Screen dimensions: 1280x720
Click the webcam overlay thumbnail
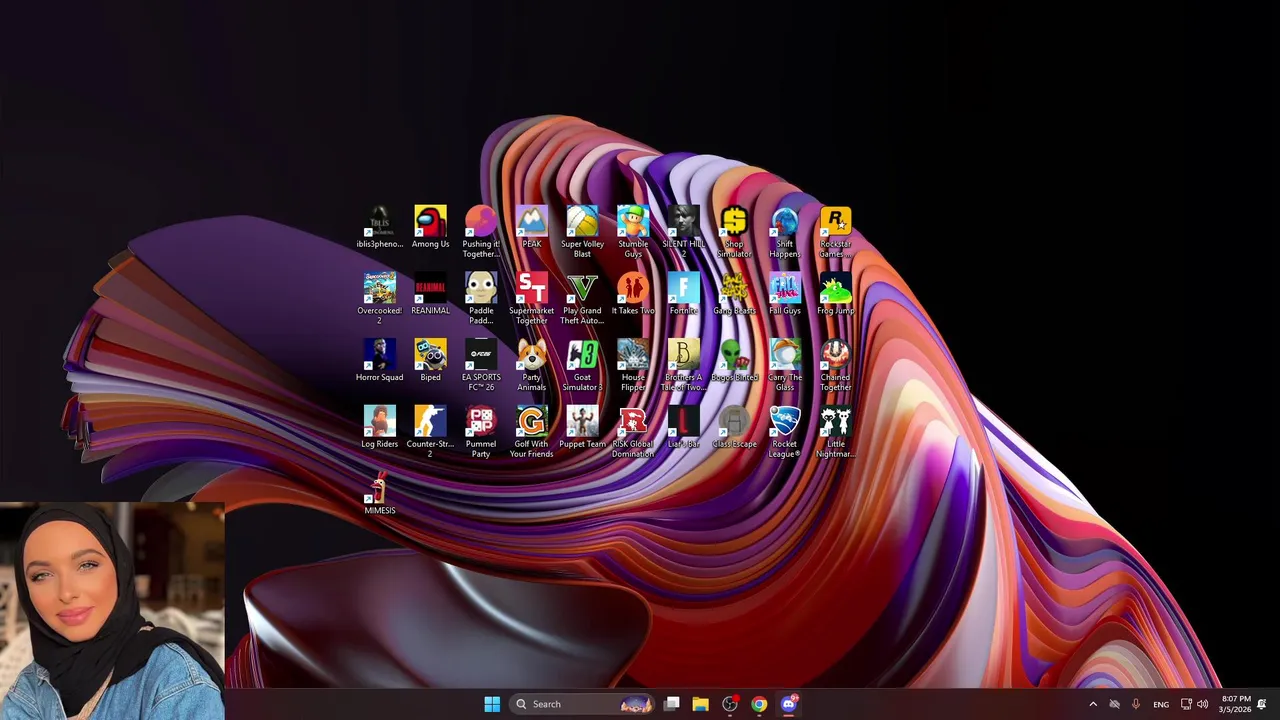[112, 610]
